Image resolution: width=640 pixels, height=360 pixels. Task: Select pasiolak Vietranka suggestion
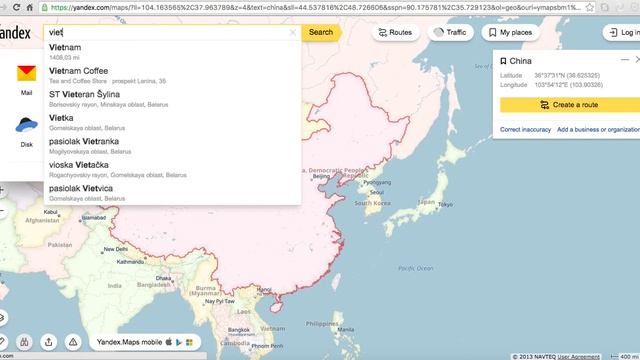point(173,146)
